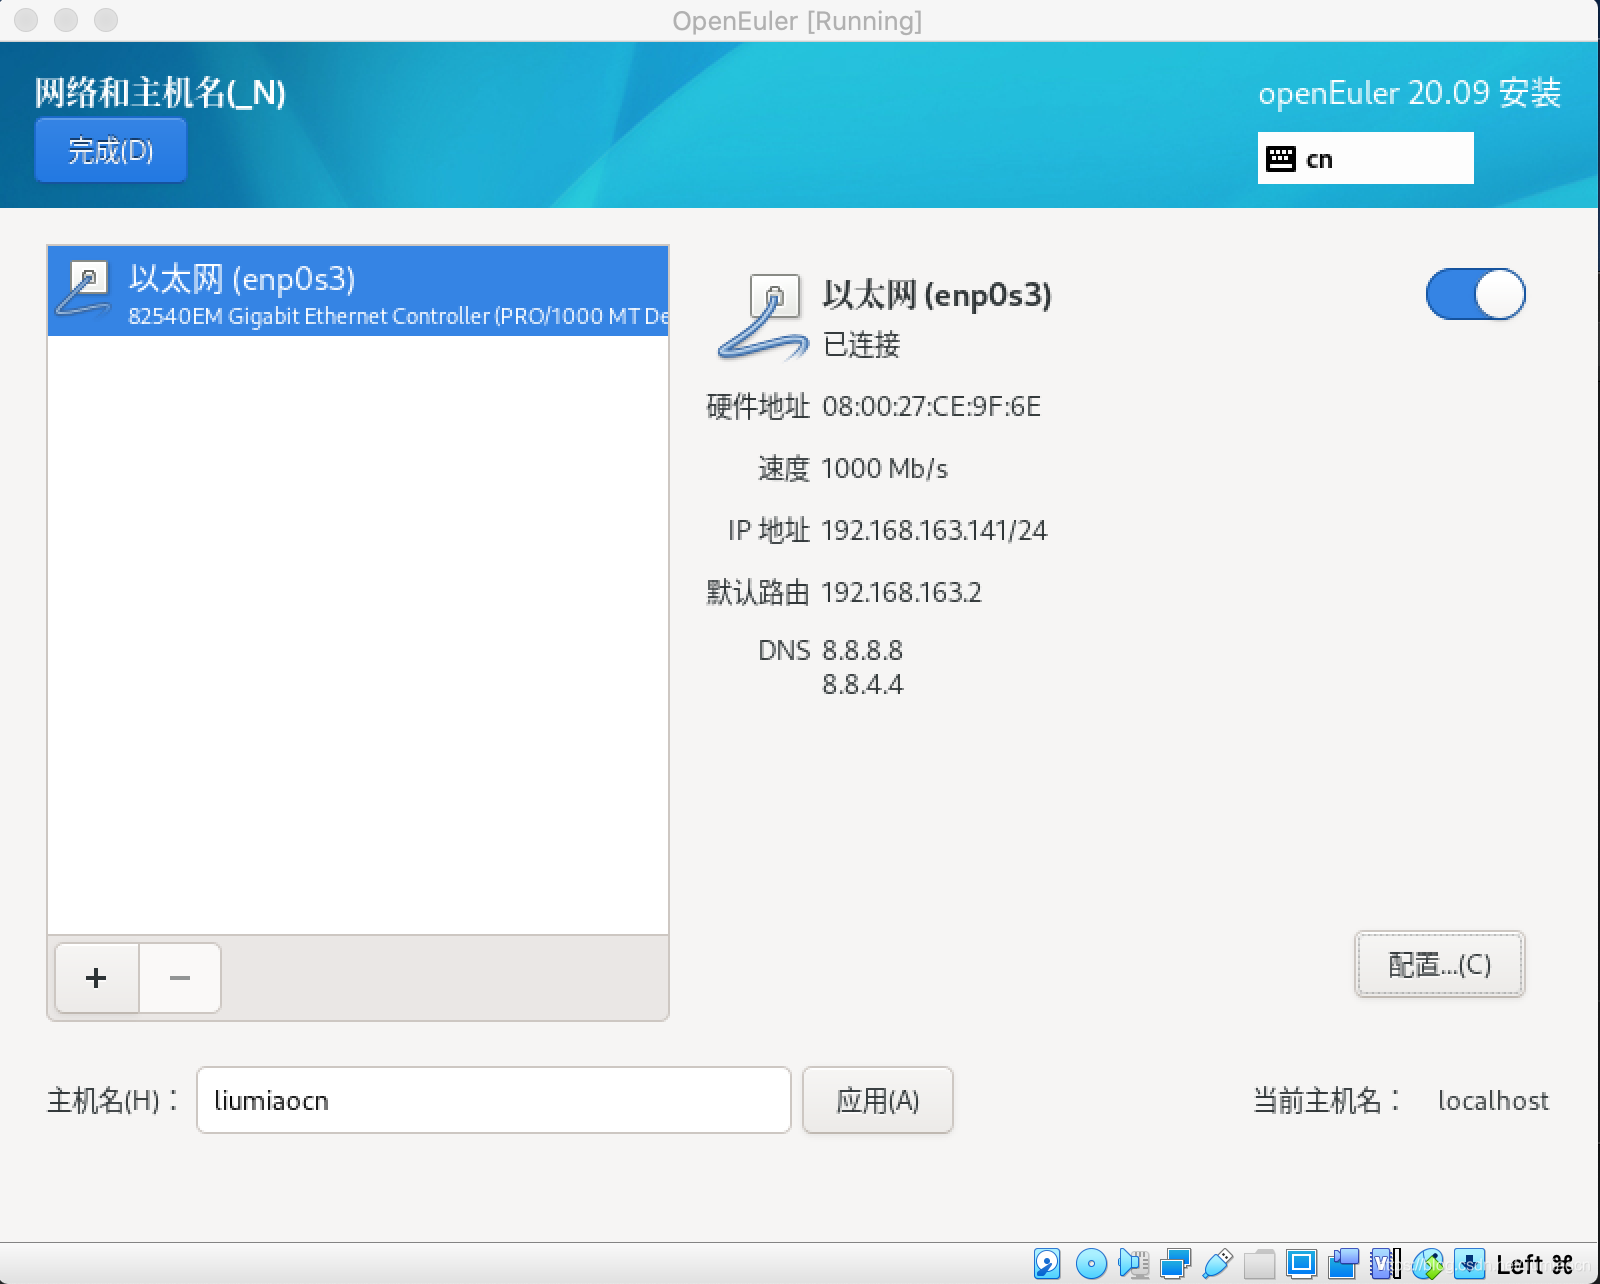Click the openEuler 20.09 安装 heading
This screenshot has width=1600, height=1284.
[1409, 93]
